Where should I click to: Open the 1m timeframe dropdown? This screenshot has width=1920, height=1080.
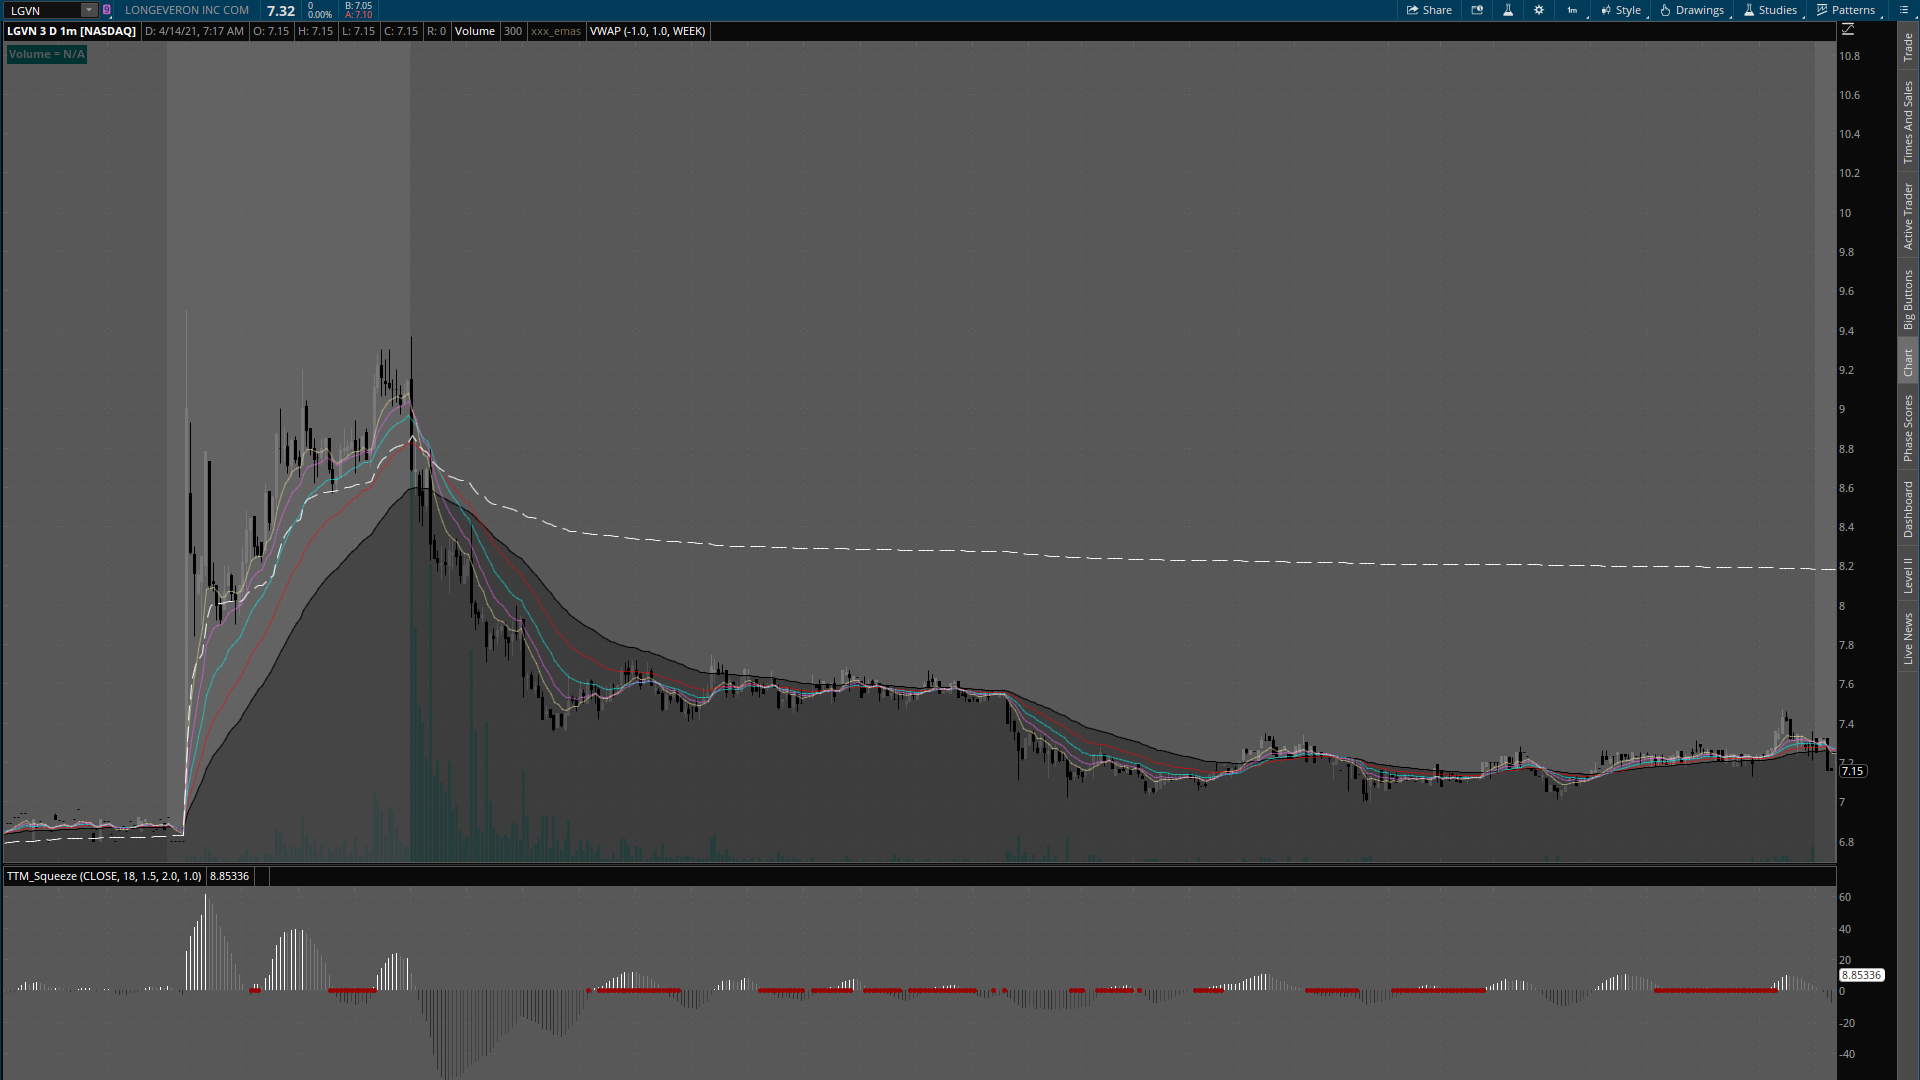click(1573, 10)
